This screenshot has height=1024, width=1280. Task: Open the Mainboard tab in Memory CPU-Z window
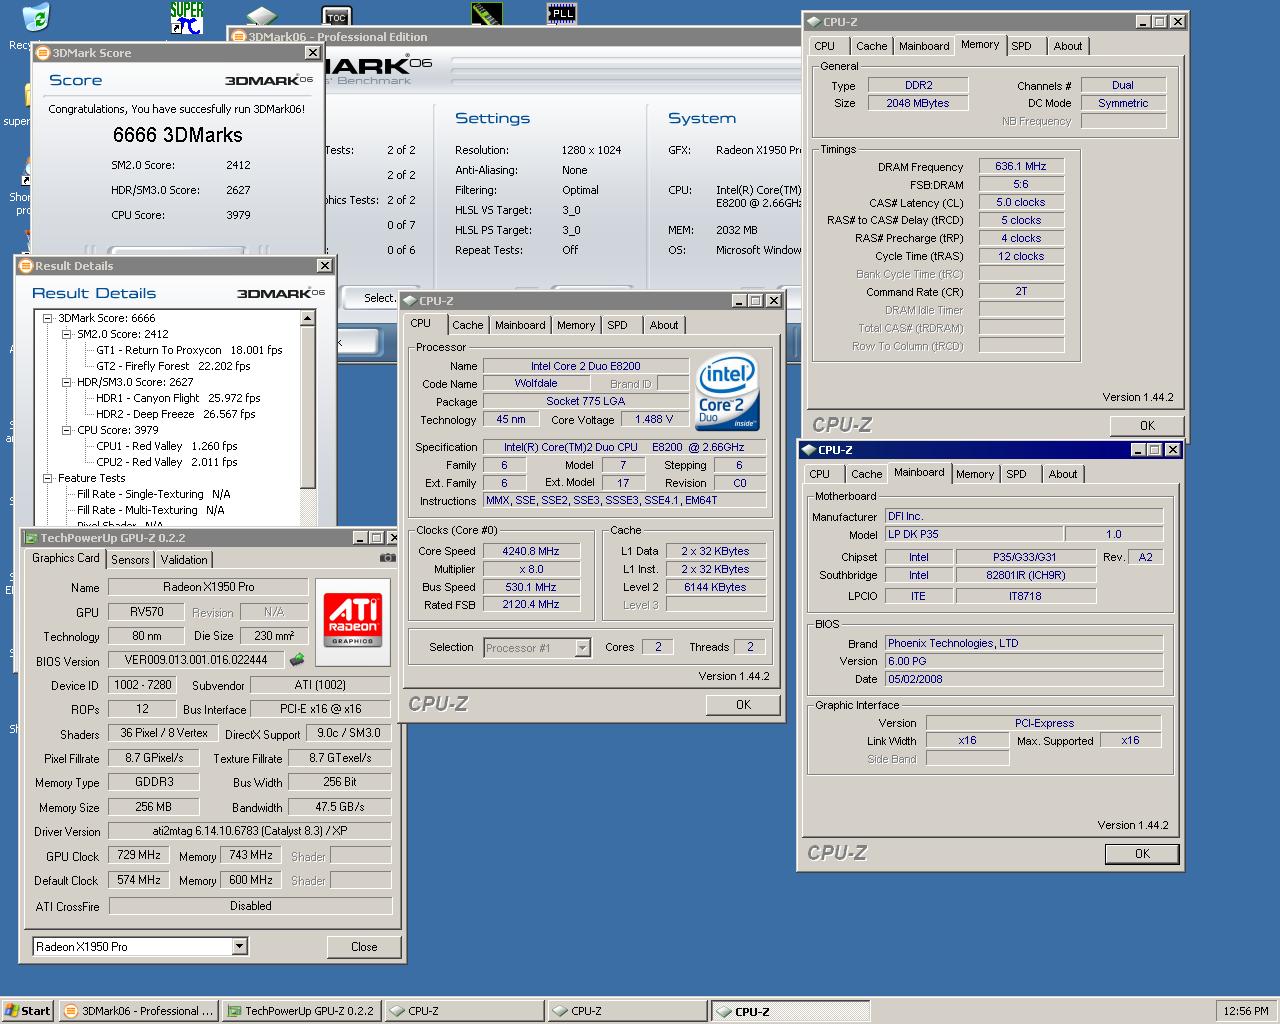924,46
